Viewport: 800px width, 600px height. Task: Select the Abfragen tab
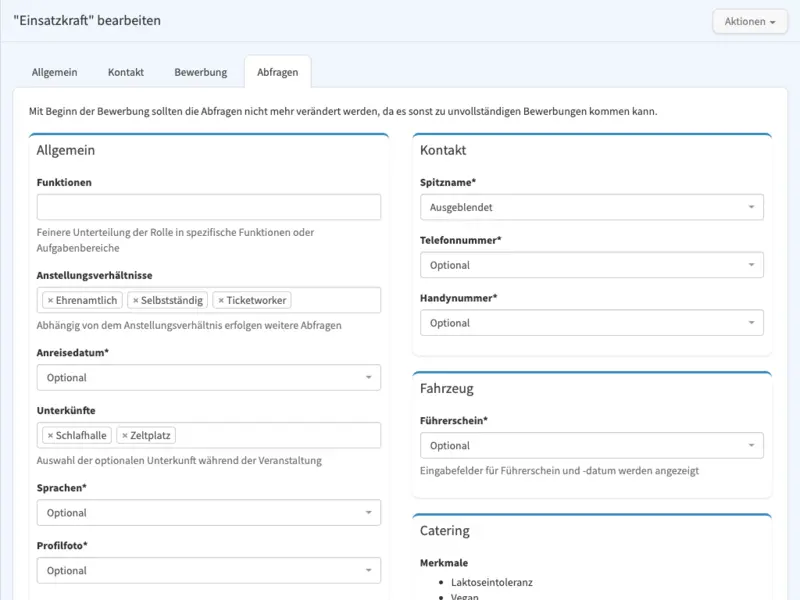pos(278,72)
